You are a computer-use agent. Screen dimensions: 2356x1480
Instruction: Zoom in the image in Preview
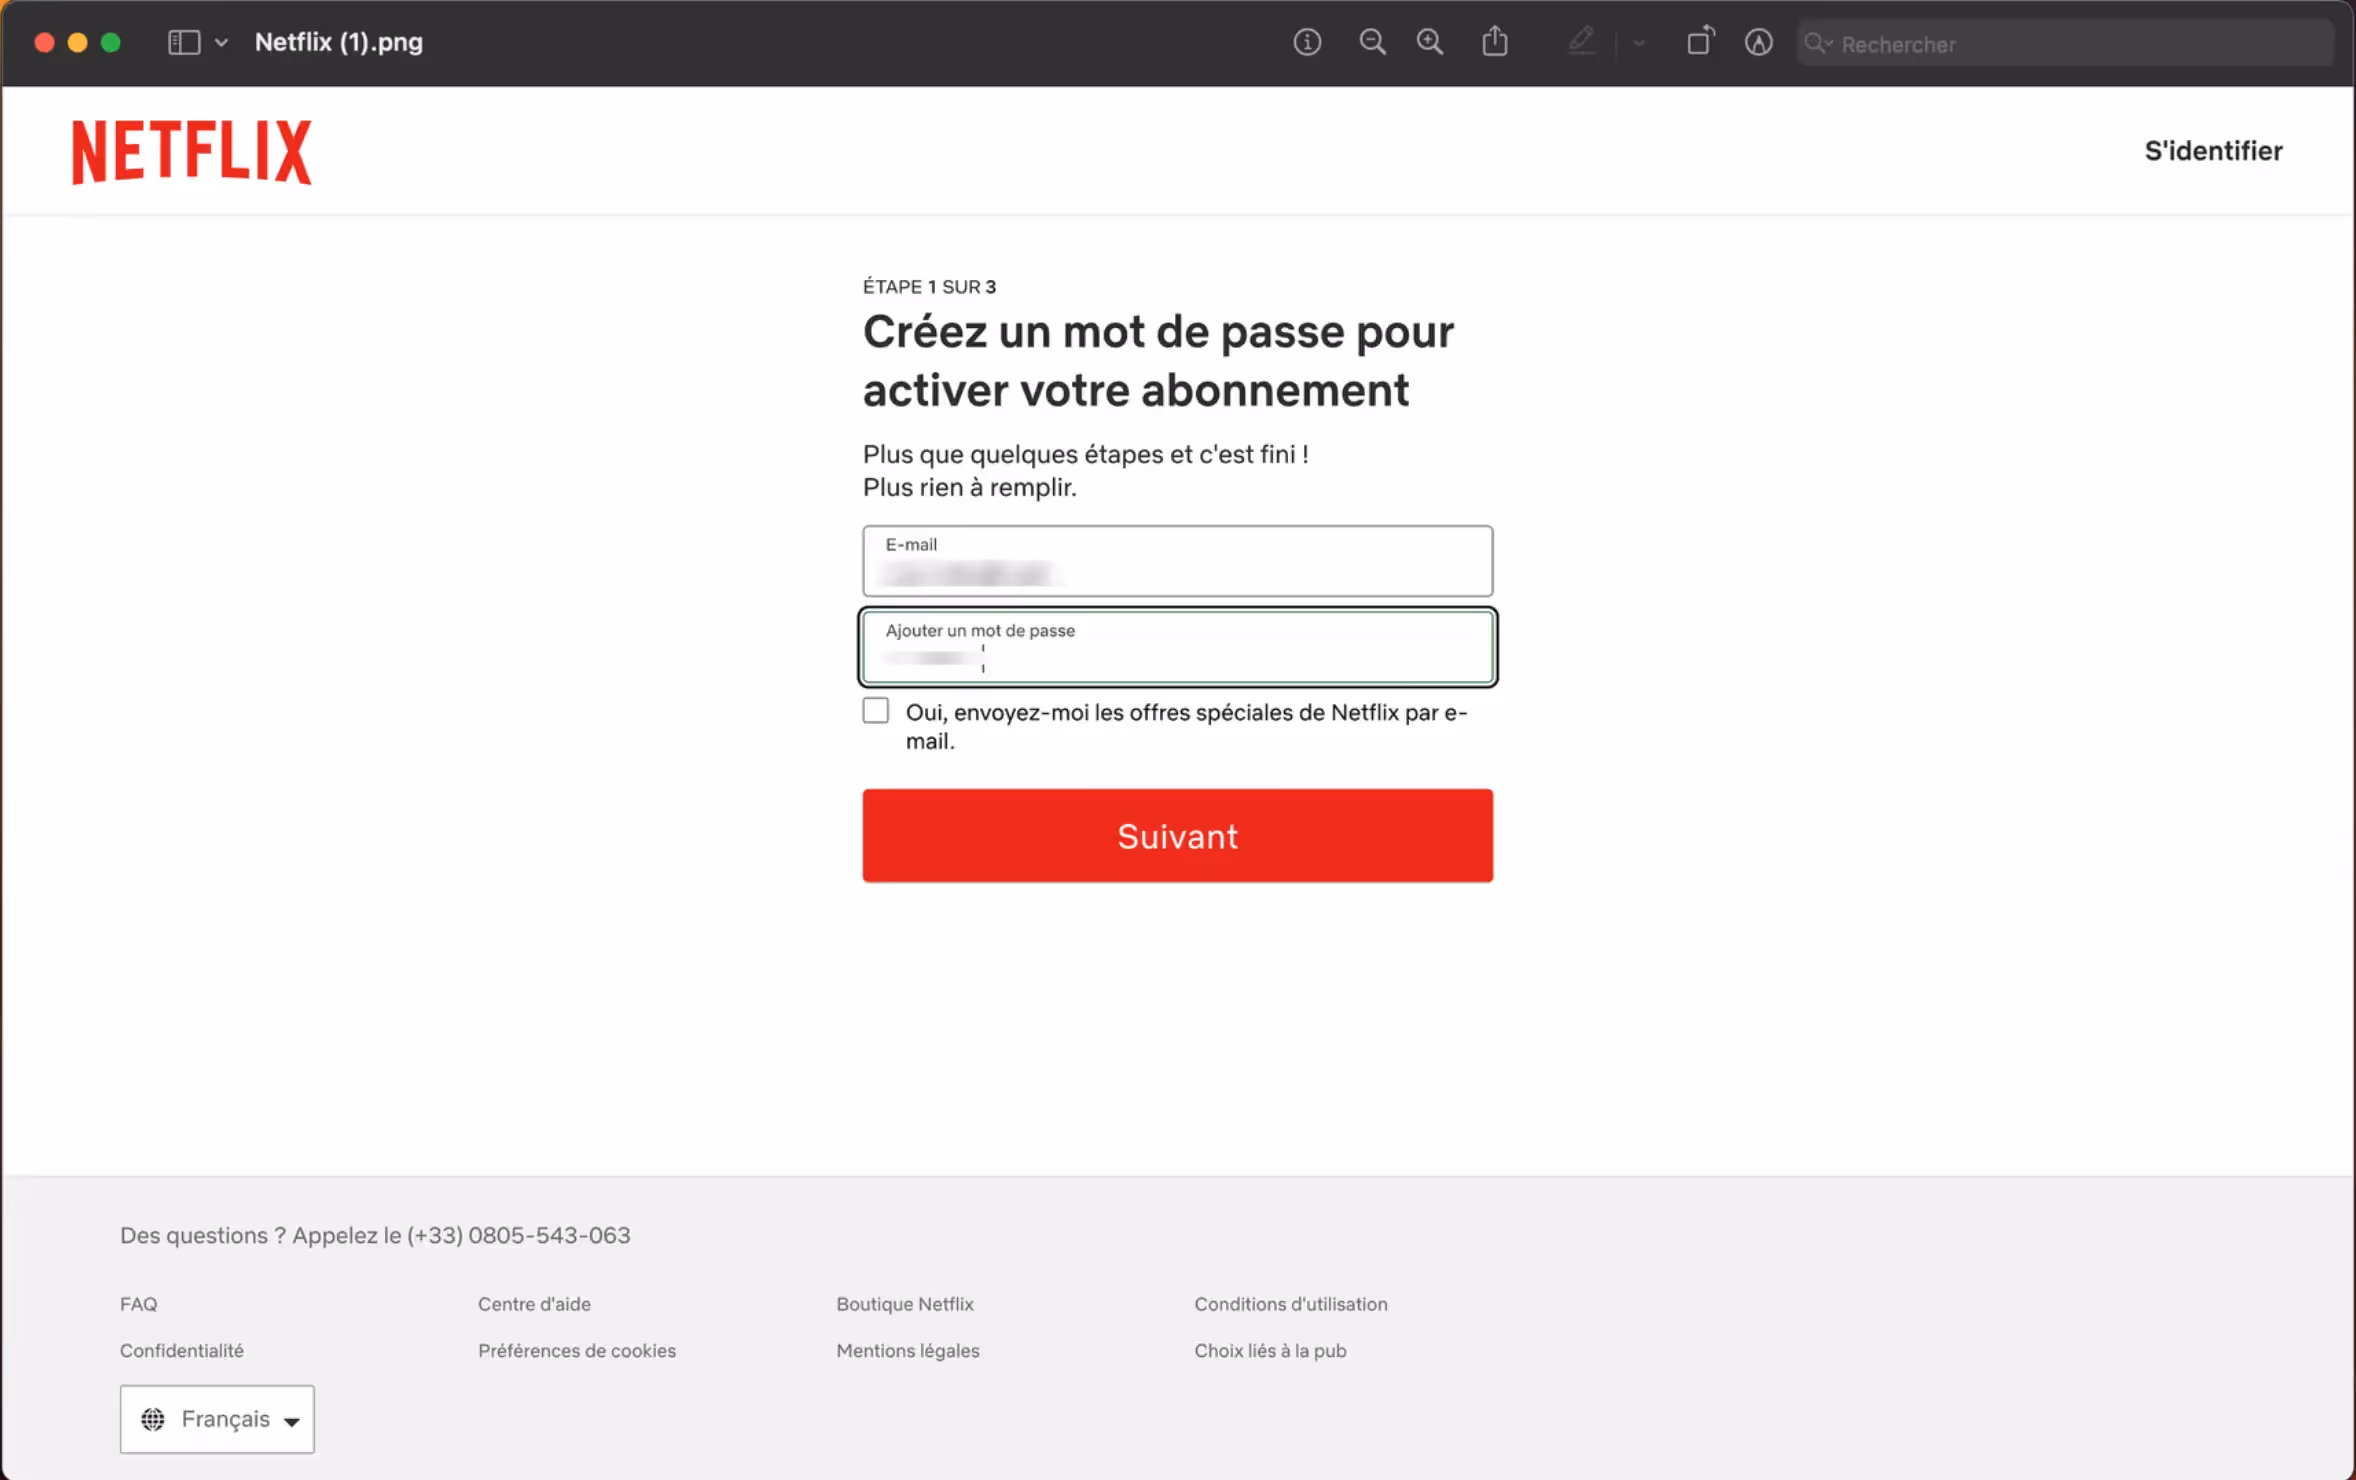point(1430,42)
